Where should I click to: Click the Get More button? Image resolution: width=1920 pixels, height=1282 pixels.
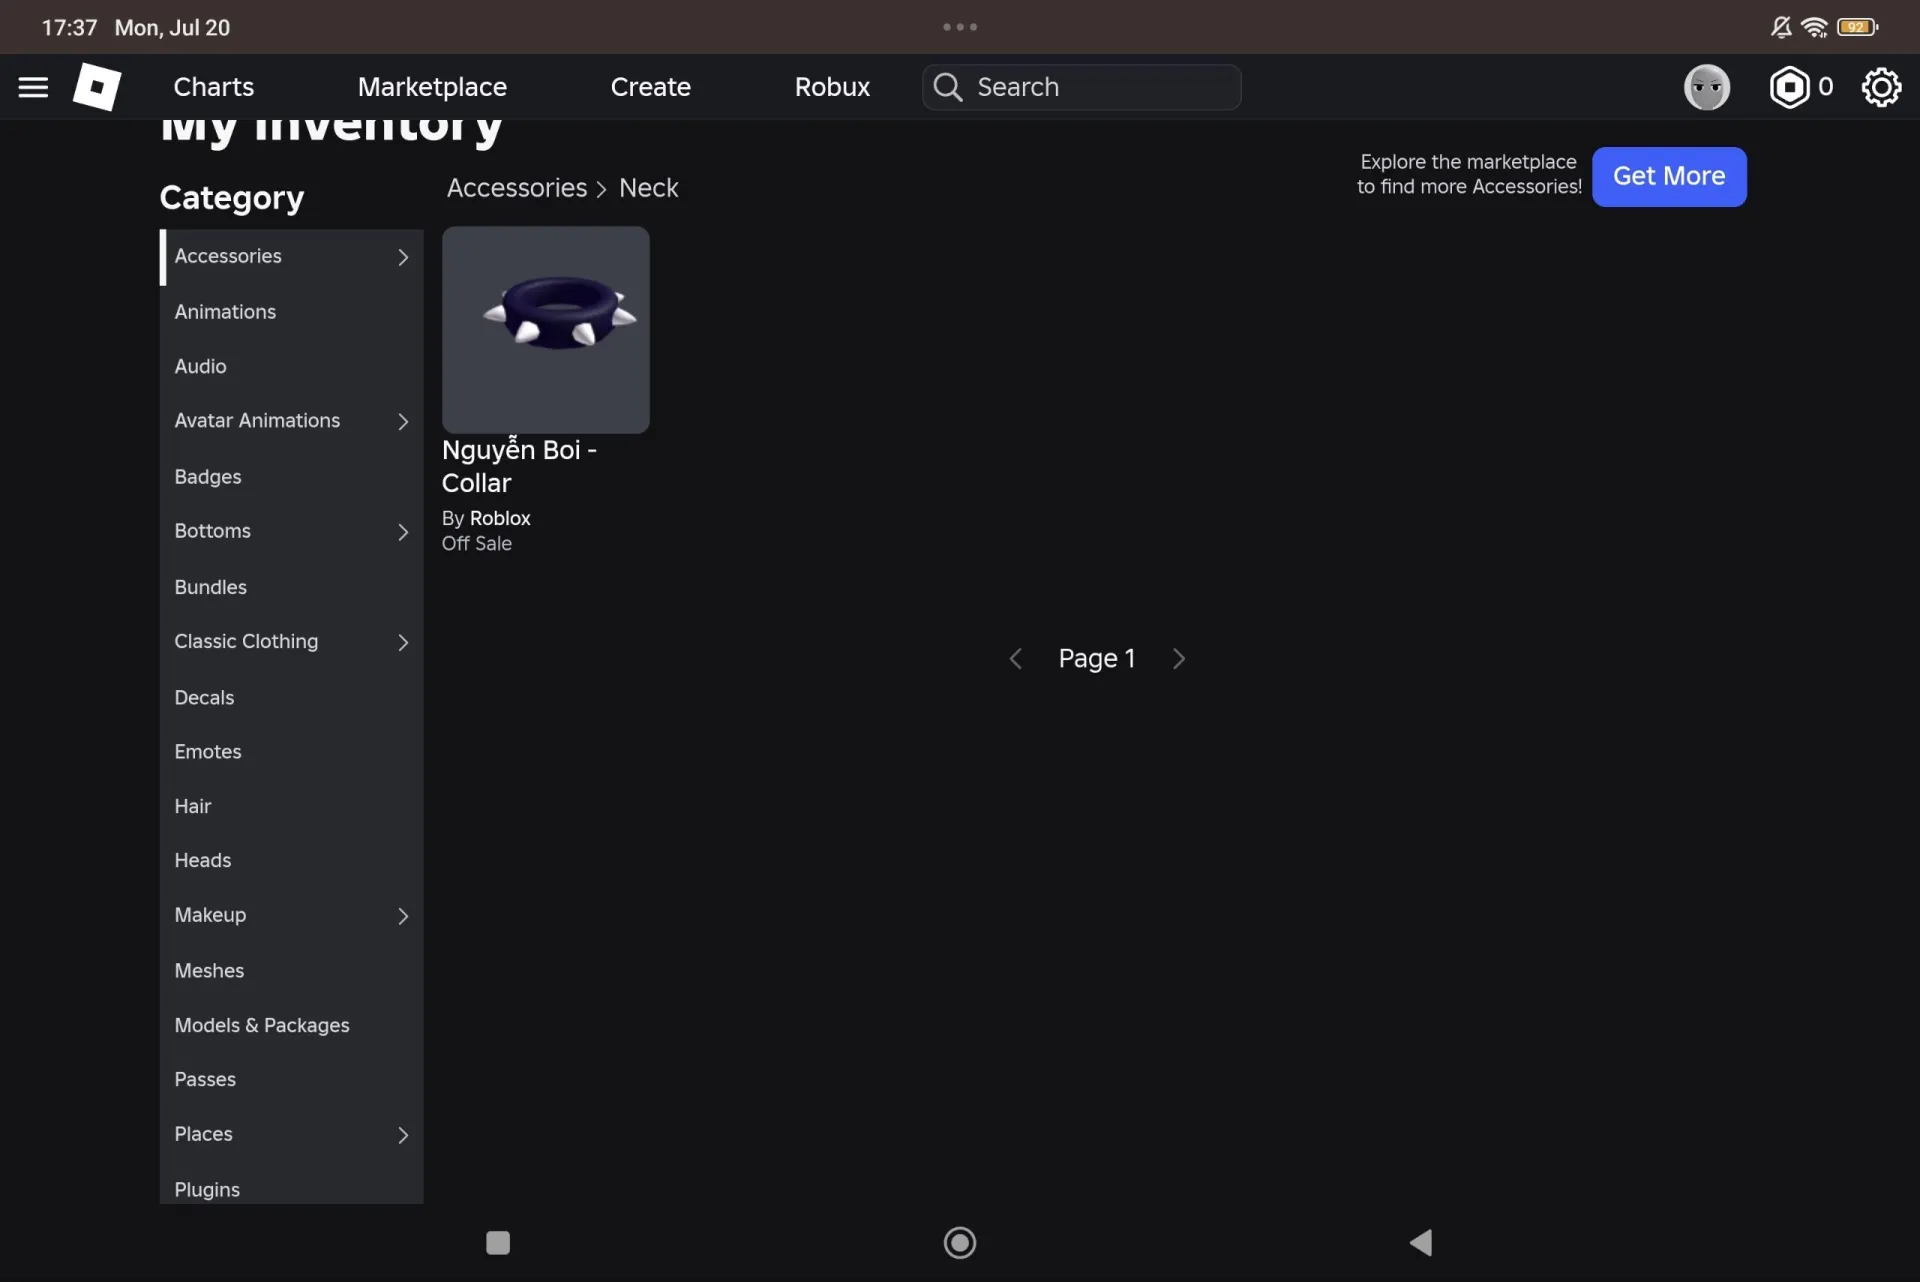pyautogui.click(x=1669, y=176)
